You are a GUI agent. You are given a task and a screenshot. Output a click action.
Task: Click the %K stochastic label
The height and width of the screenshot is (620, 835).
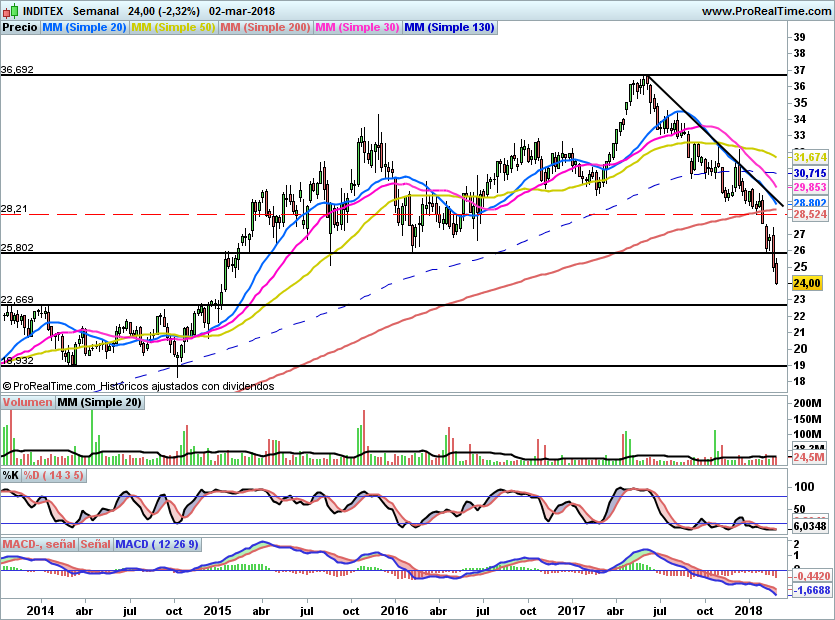pyautogui.click(x=11, y=474)
